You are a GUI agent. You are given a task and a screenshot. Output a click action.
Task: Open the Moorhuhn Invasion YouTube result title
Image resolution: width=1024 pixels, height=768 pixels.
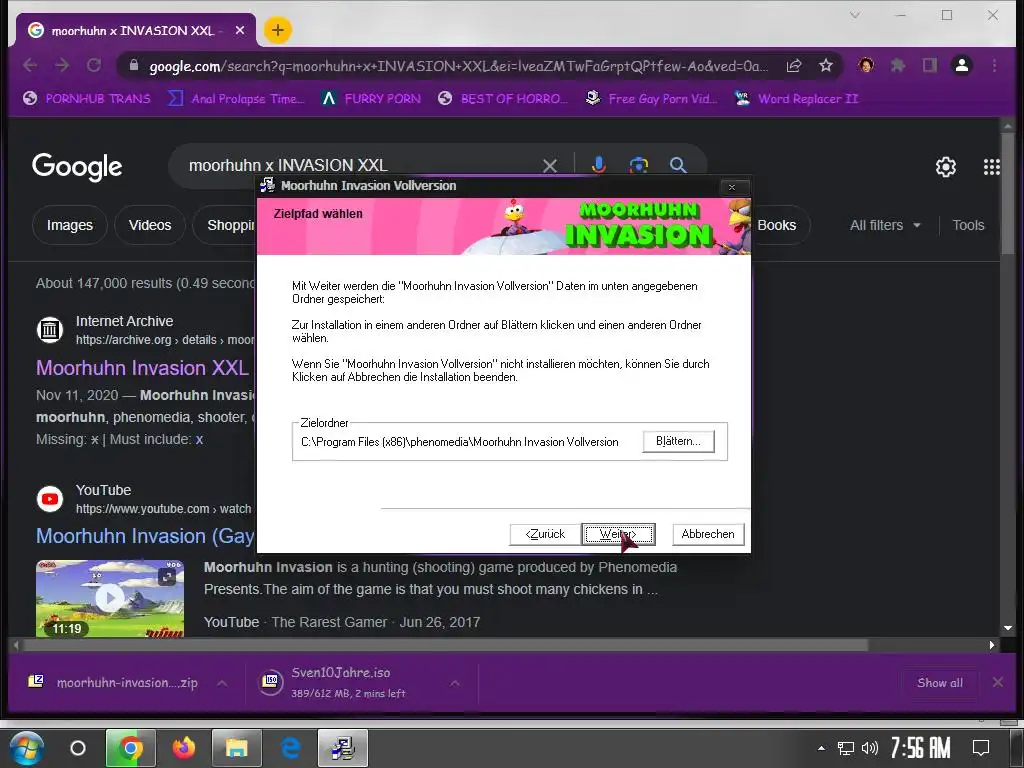(145, 536)
